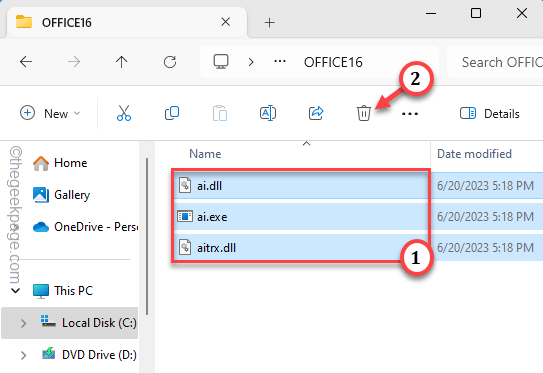Click the Home house icon in sidebar
The height and width of the screenshot is (373, 543).
pyautogui.click(x=41, y=163)
